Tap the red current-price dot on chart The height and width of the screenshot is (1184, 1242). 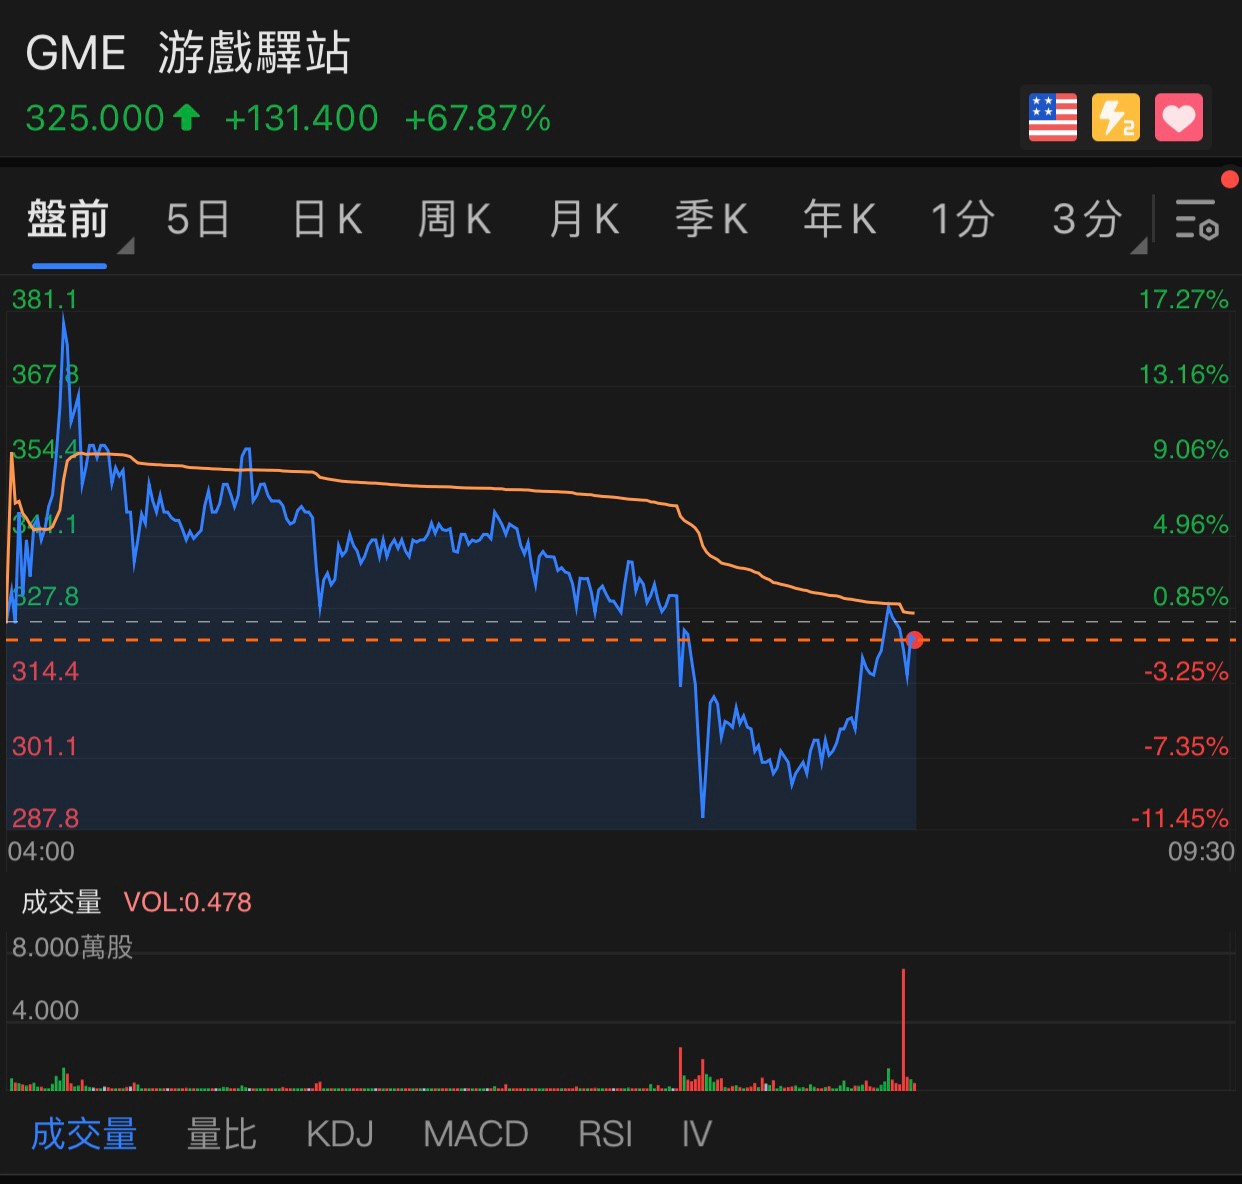coord(915,640)
